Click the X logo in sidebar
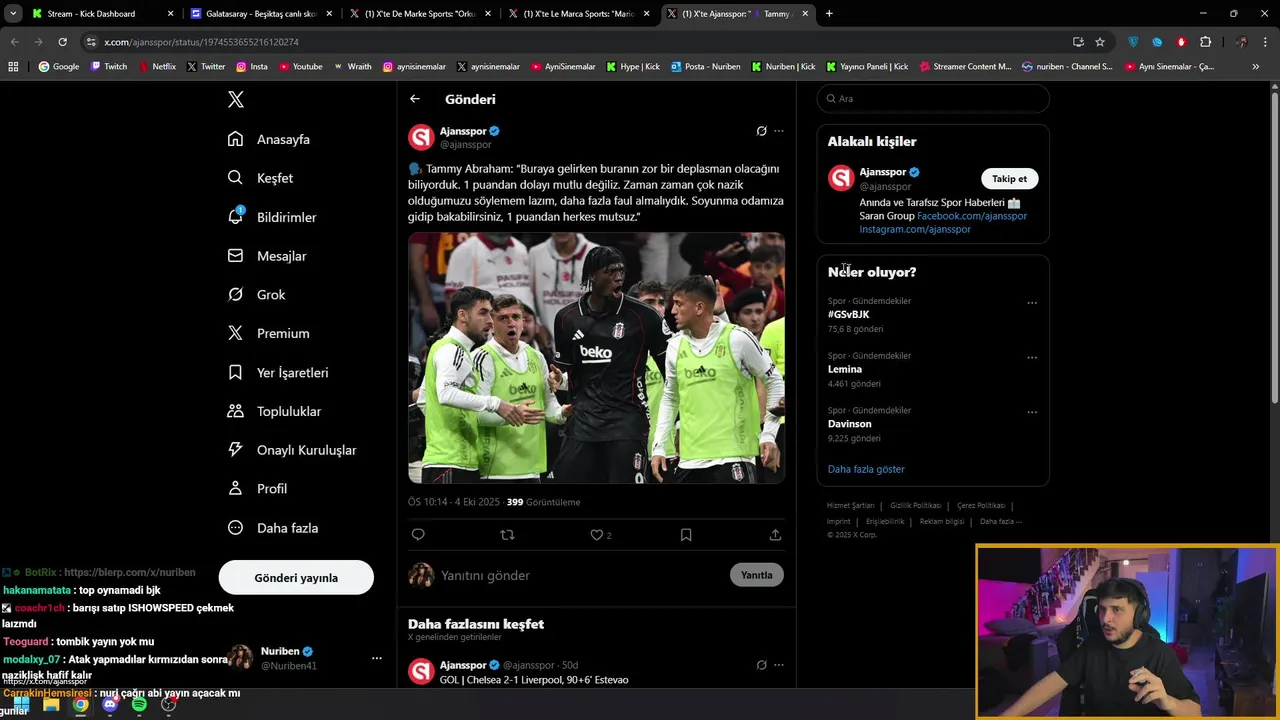 pyautogui.click(x=236, y=99)
